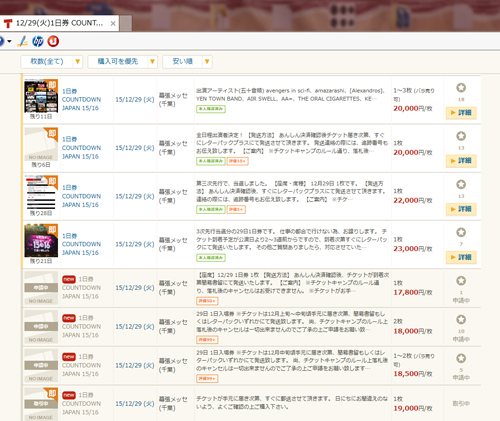The image size is (500, 421).
Task: Click the ticket title link in the 23,000円 row
Action: (x=81, y=244)
